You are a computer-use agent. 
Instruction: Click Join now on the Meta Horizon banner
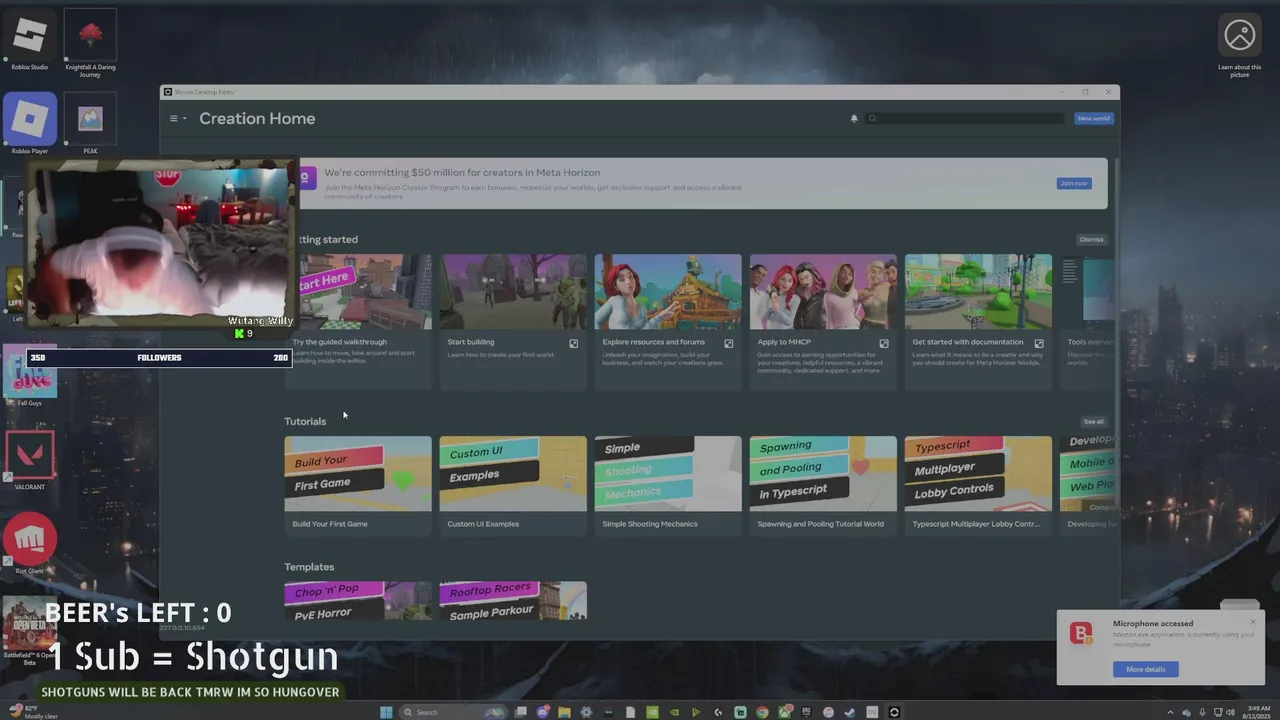1074,183
